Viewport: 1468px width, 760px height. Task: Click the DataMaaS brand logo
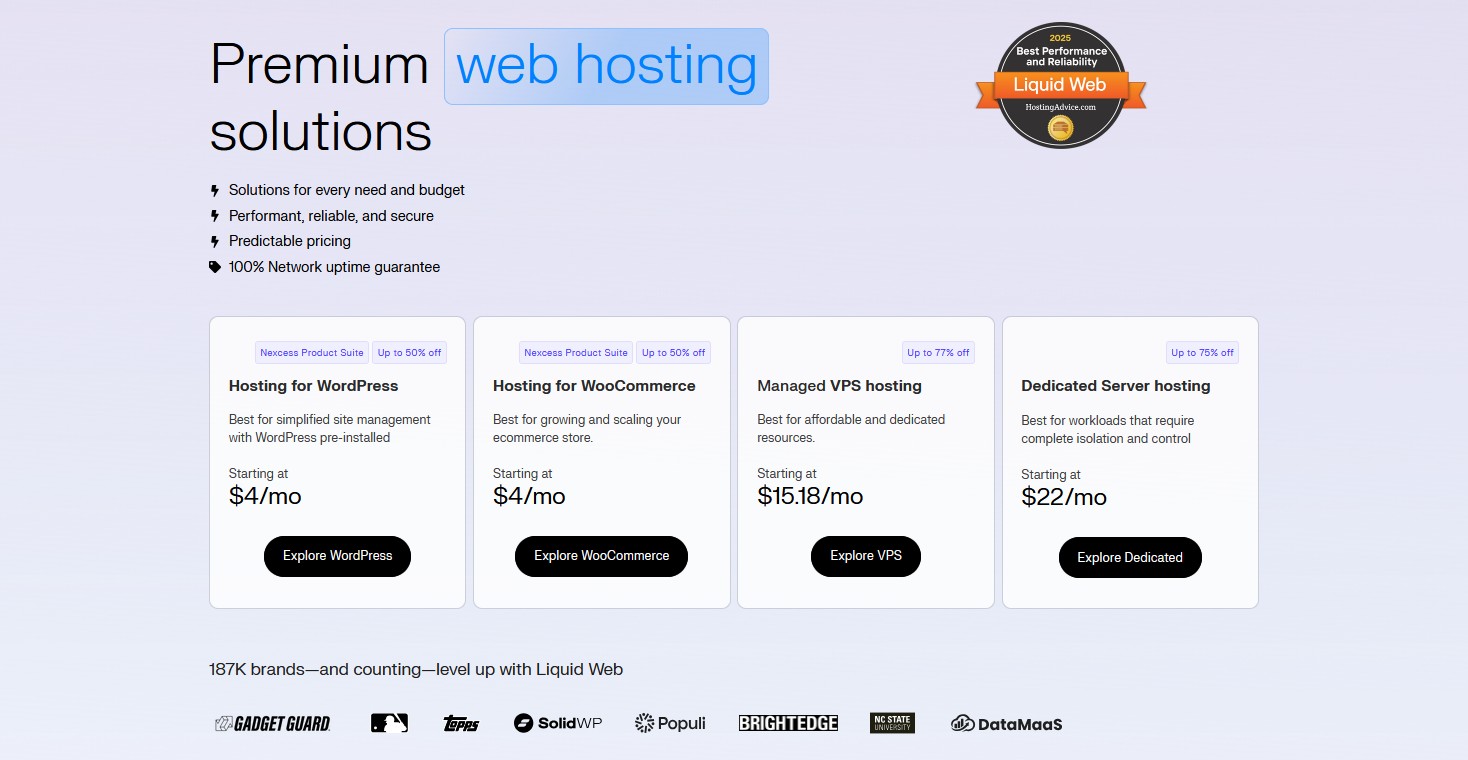(1006, 723)
